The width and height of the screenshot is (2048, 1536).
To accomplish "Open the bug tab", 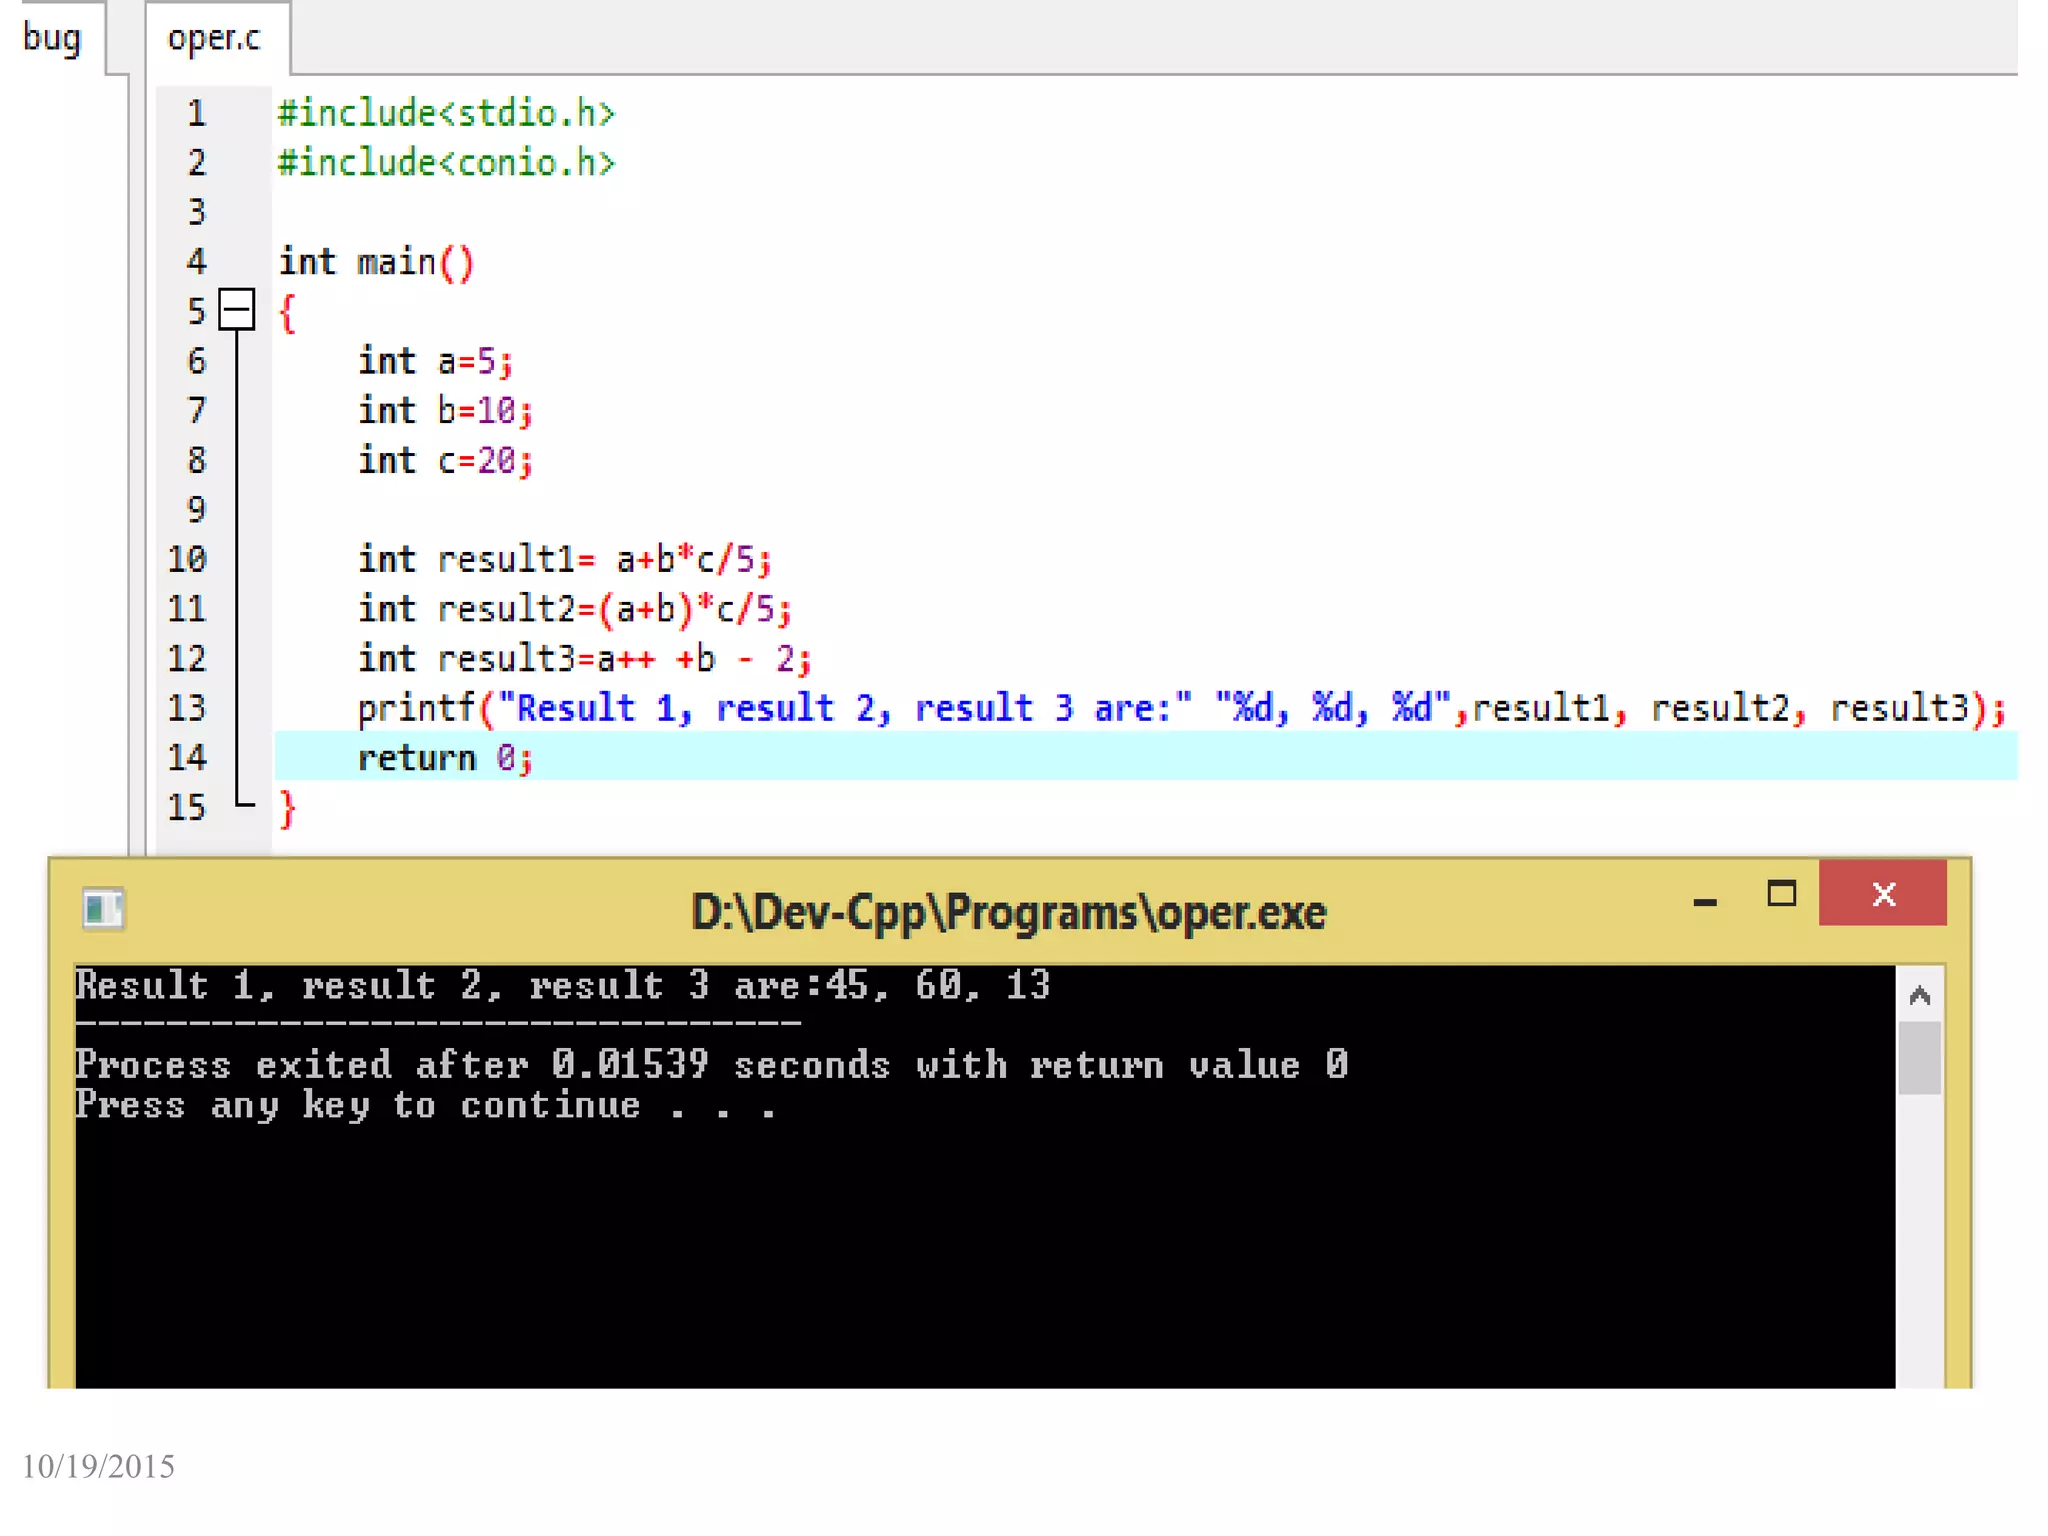I will pyautogui.click(x=52, y=38).
